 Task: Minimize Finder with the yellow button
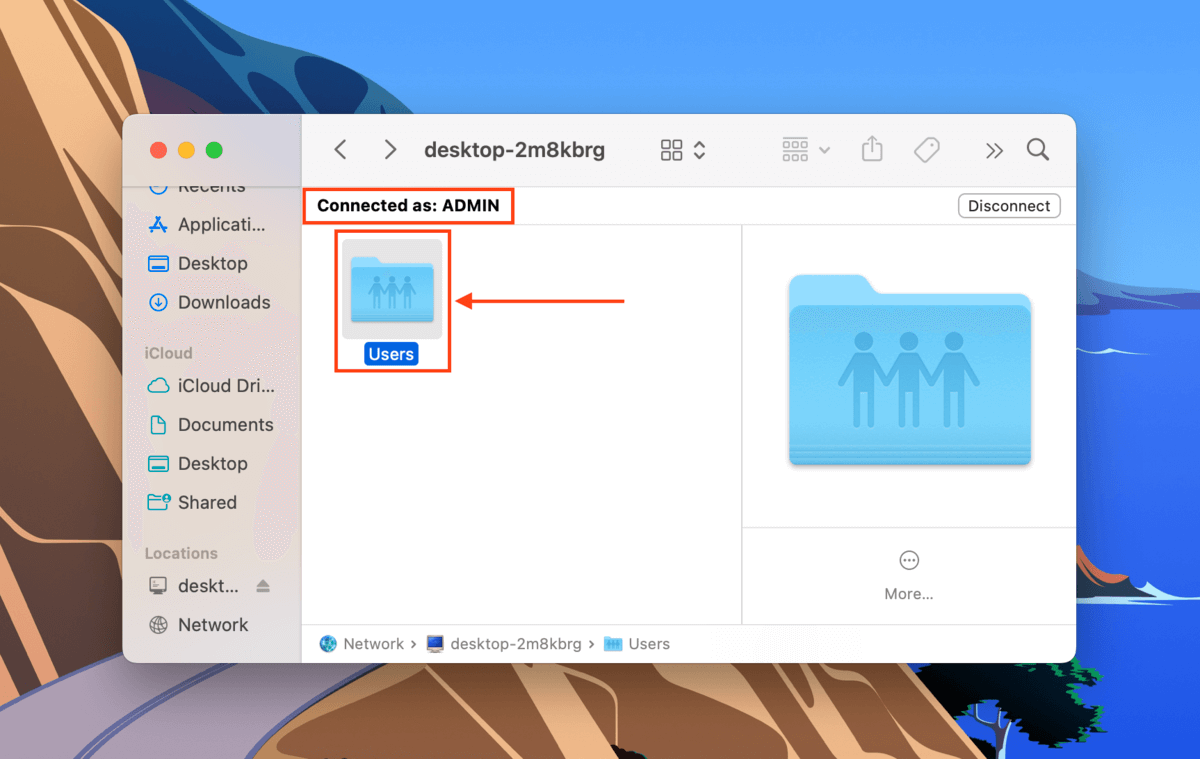coord(186,150)
